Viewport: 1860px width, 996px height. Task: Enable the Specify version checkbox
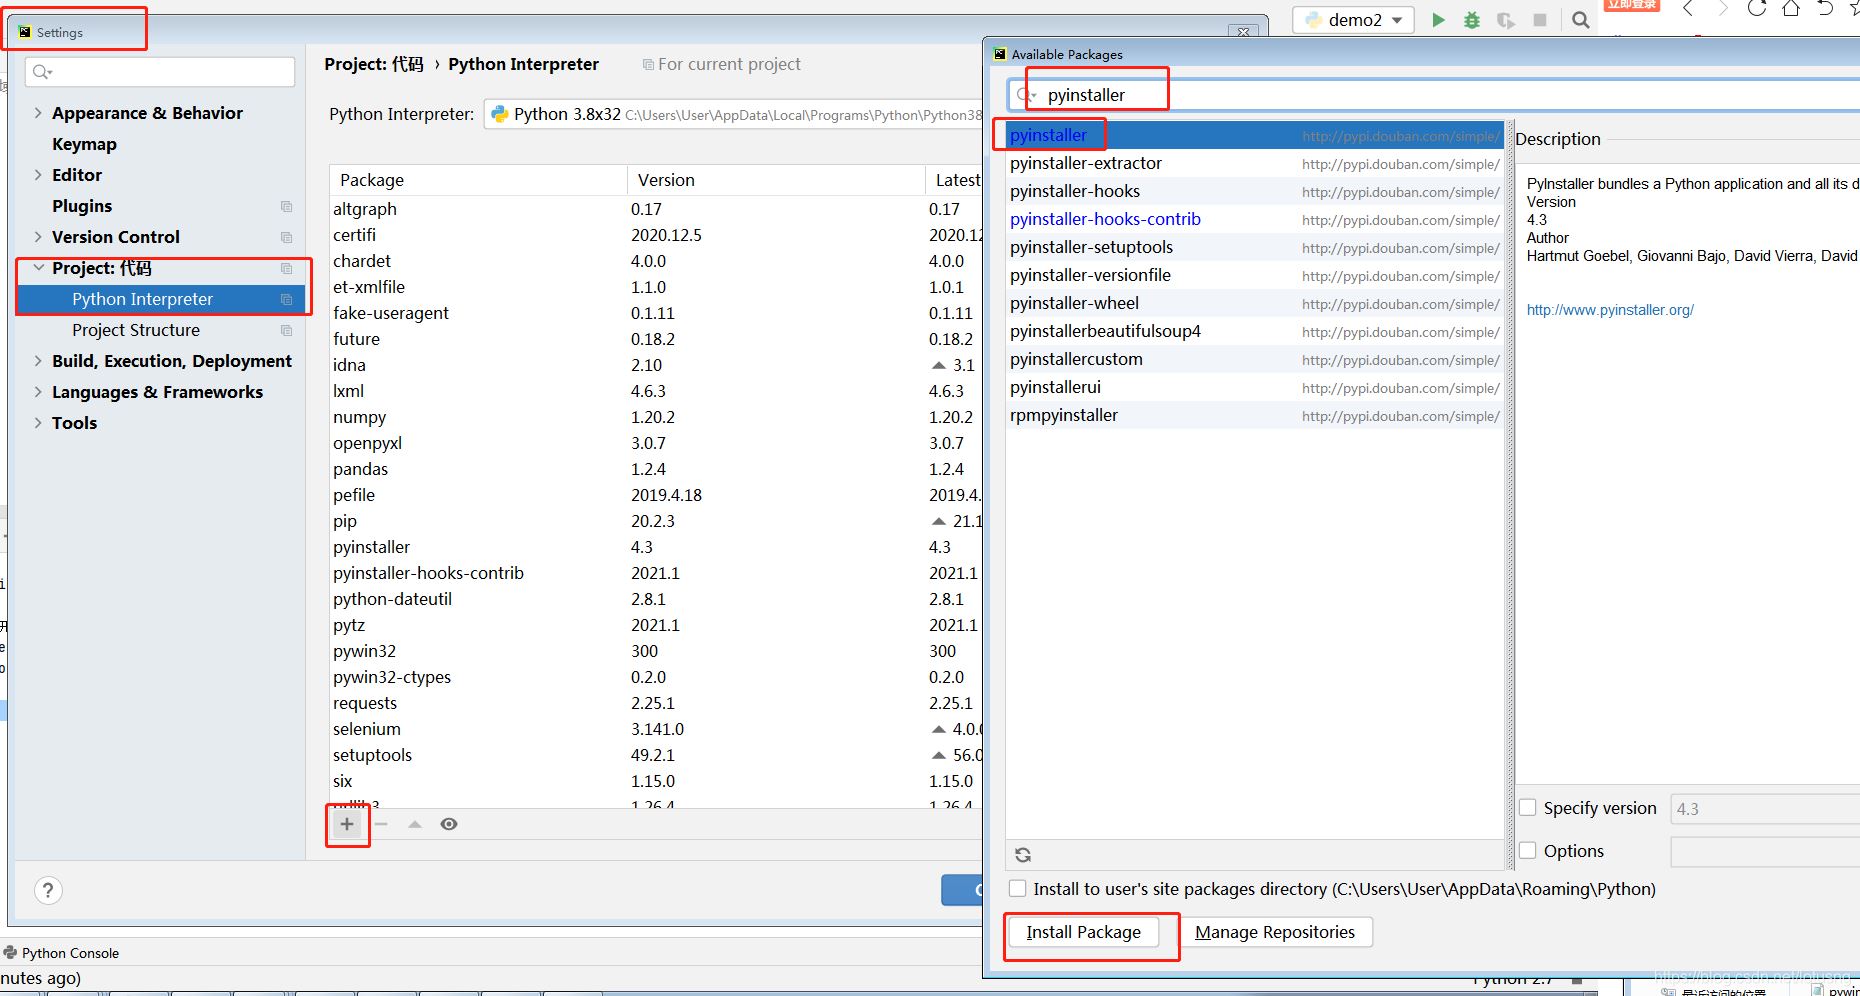click(1528, 808)
